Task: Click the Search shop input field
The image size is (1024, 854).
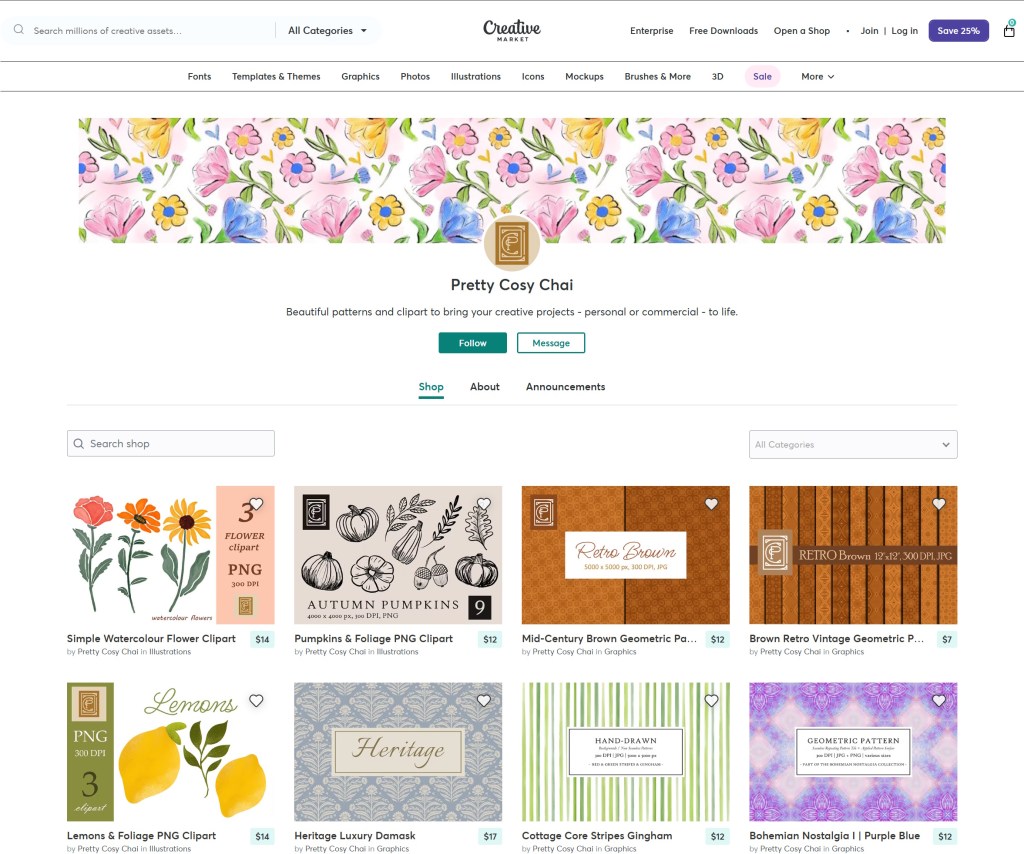Action: (x=171, y=444)
